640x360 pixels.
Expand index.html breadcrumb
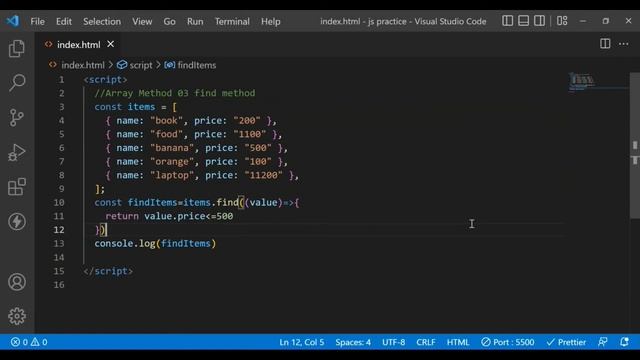click(x=83, y=65)
